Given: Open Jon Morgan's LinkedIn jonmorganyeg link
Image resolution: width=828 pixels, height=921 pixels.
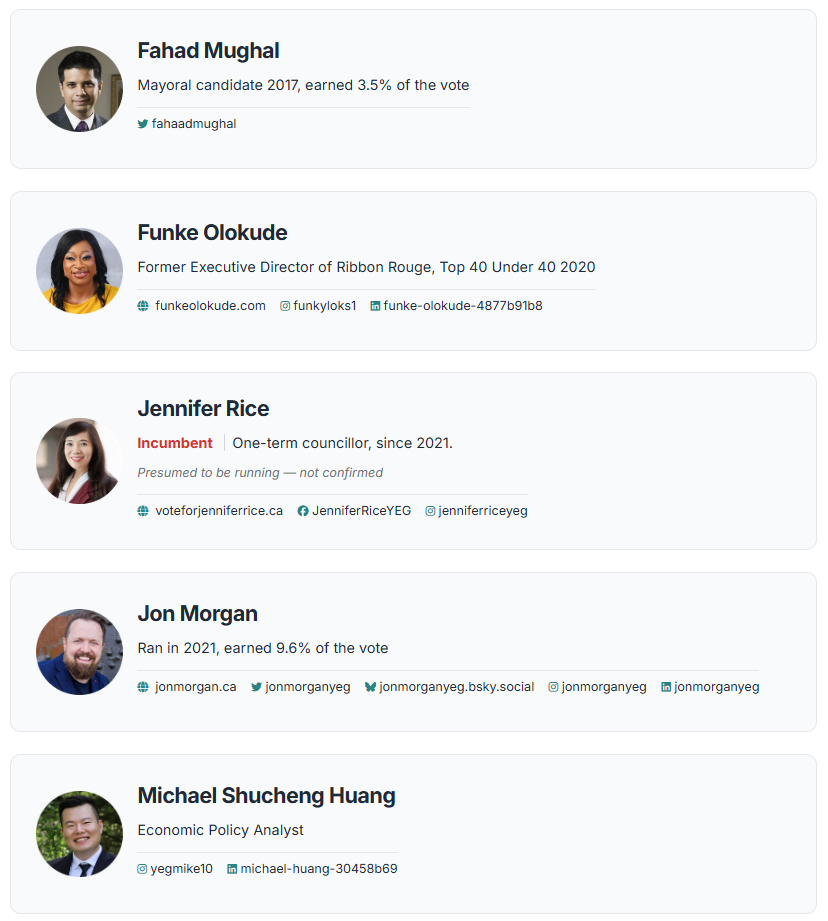Looking at the screenshot, I should (x=716, y=687).
